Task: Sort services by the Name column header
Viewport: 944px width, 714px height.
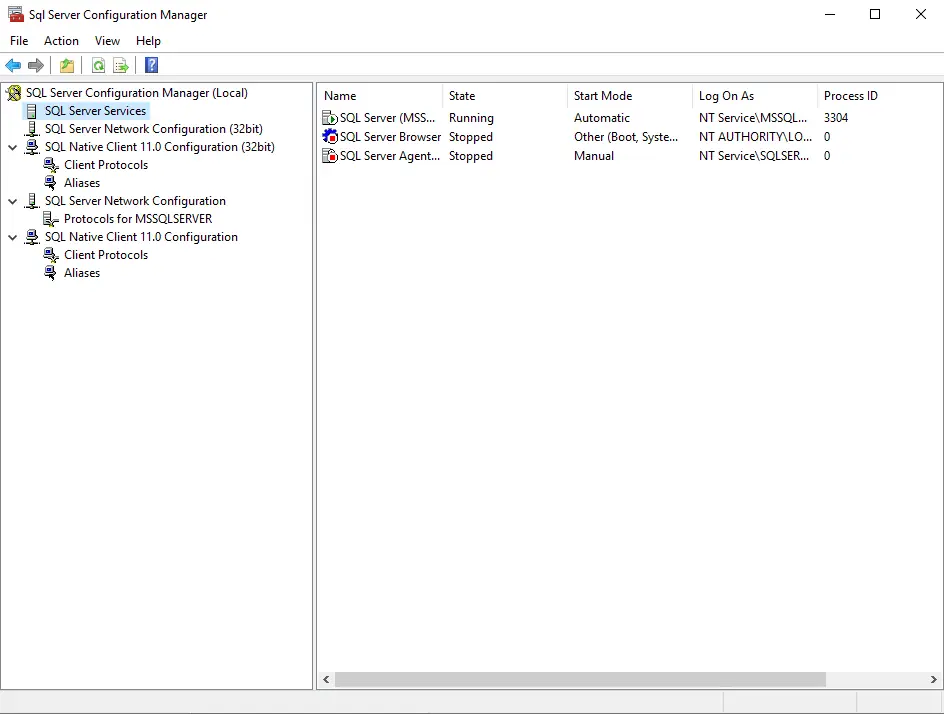Action: [x=380, y=96]
